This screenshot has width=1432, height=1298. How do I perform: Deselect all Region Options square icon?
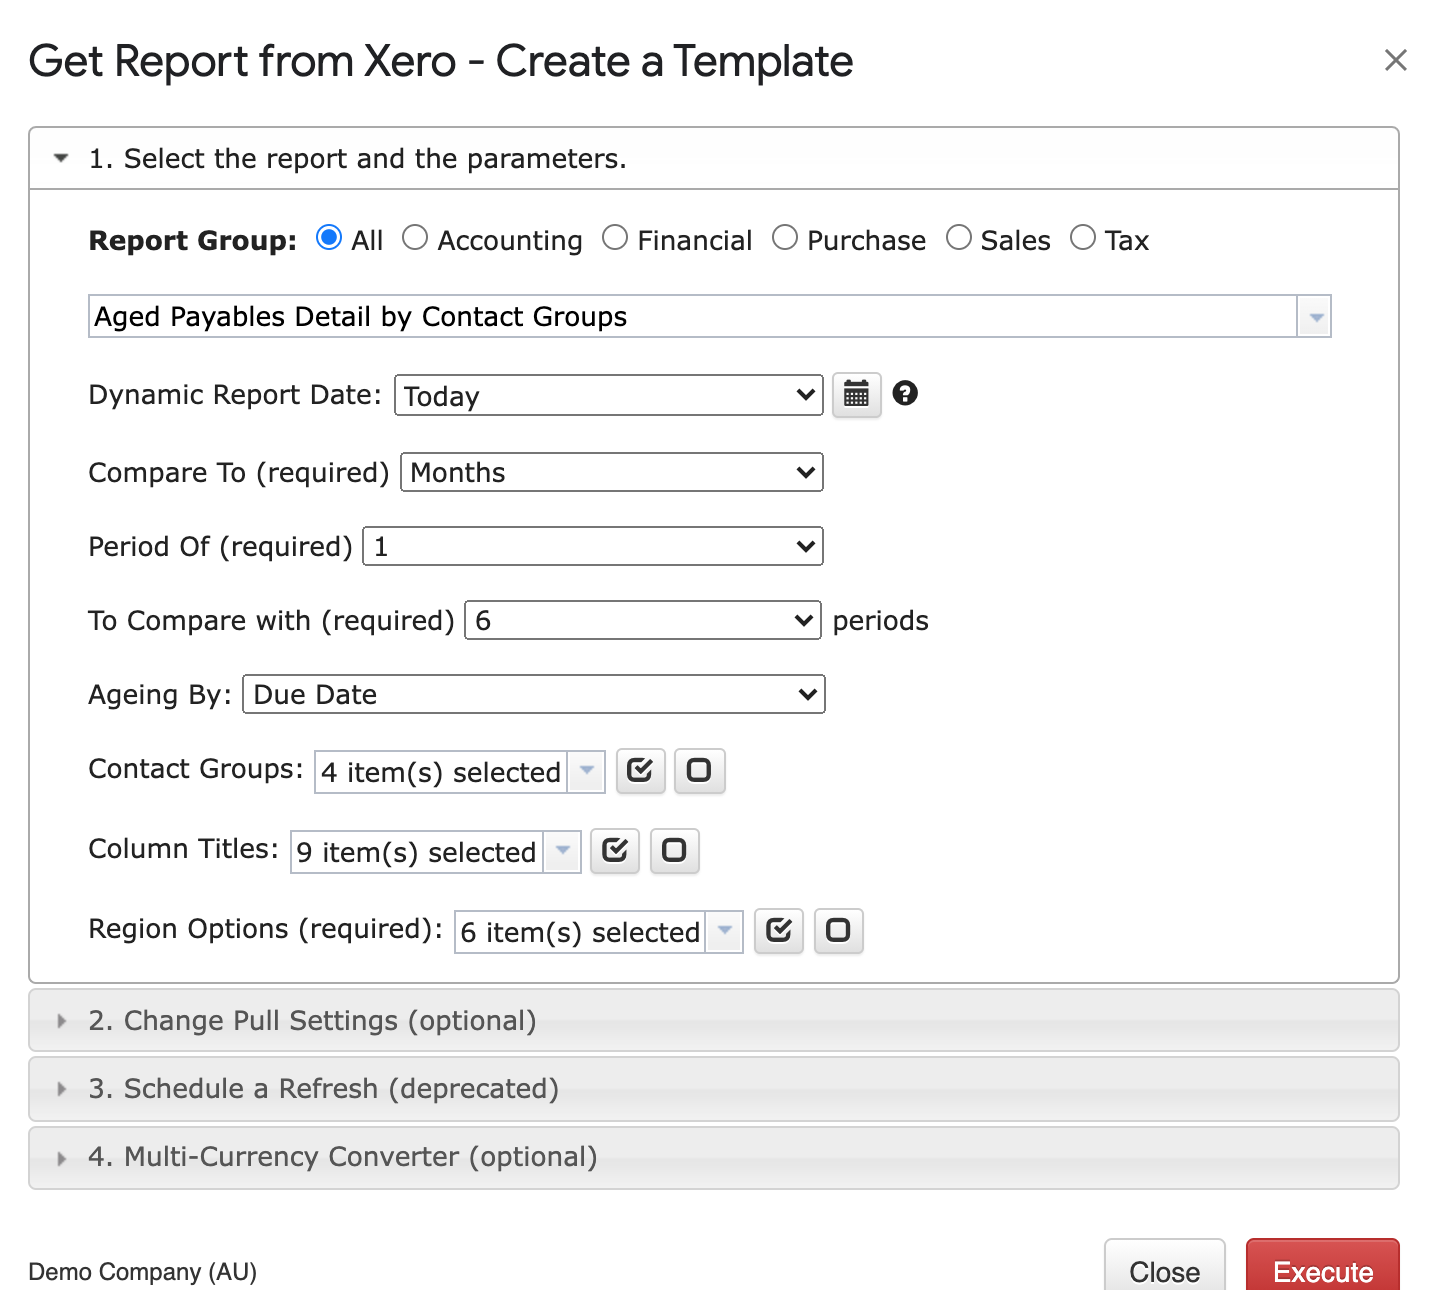838,931
